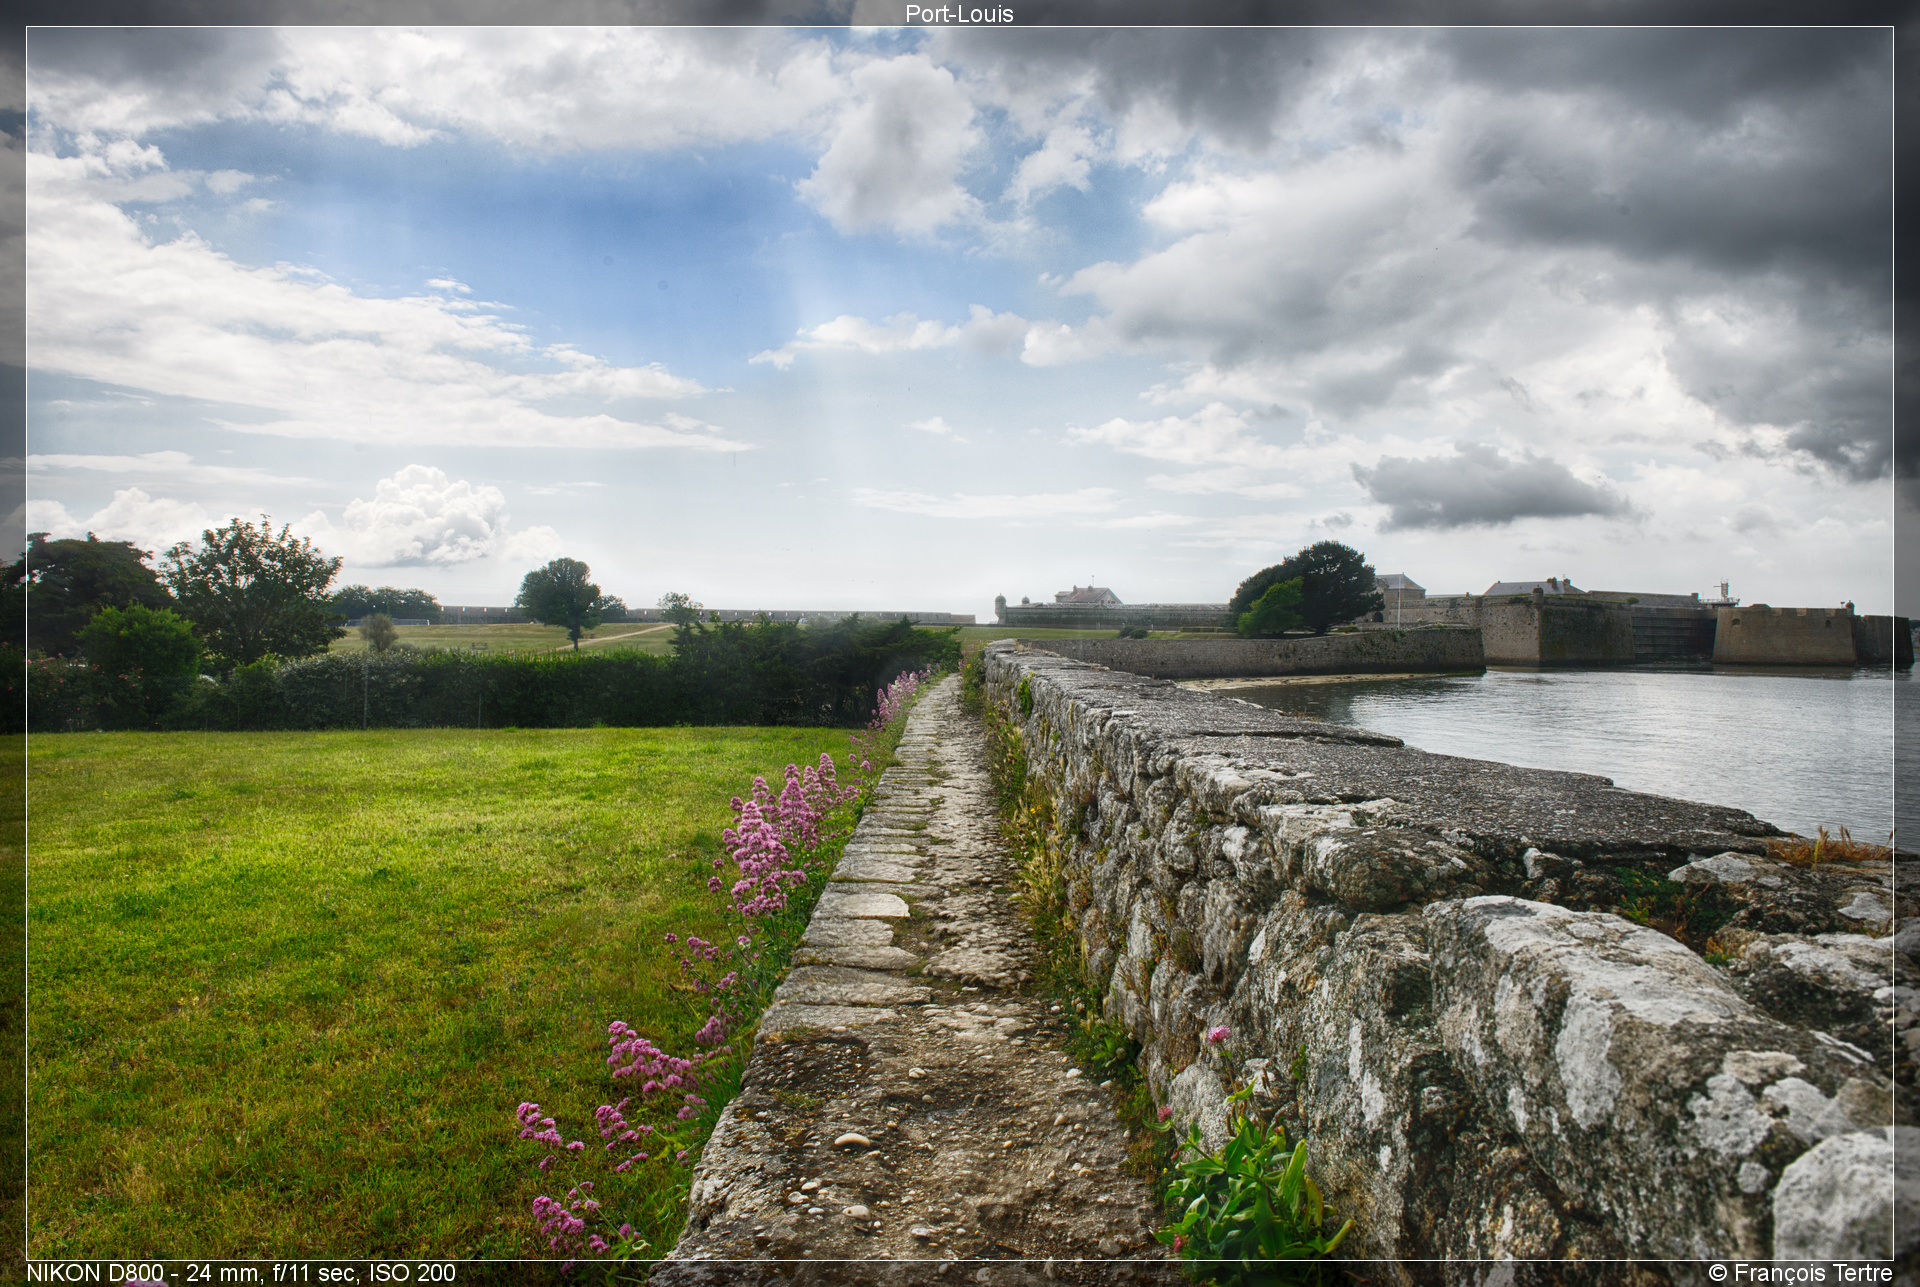Click the 'Port-Louis' title caption
1920x1287 pixels.
959,14
